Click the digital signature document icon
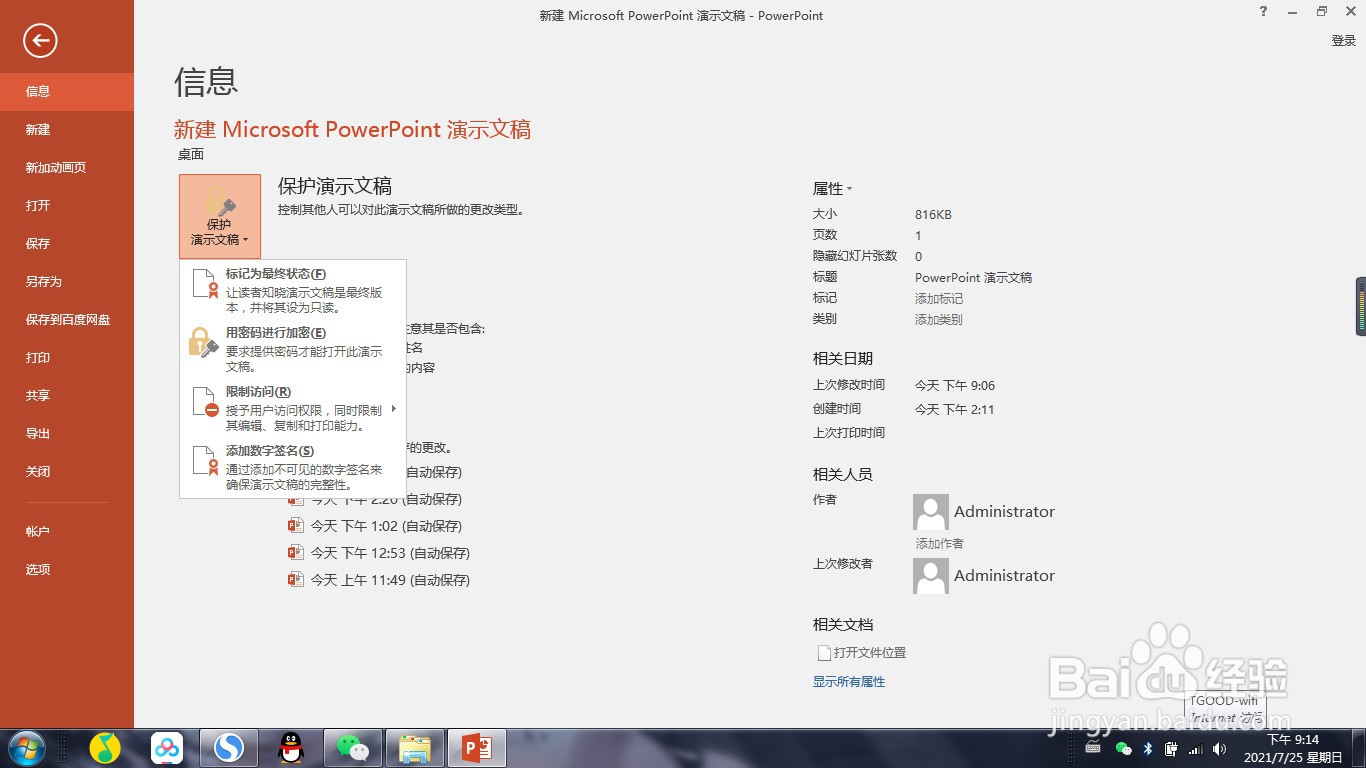Viewport: 1366px width, 768px height. pyautogui.click(x=204, y=462)
